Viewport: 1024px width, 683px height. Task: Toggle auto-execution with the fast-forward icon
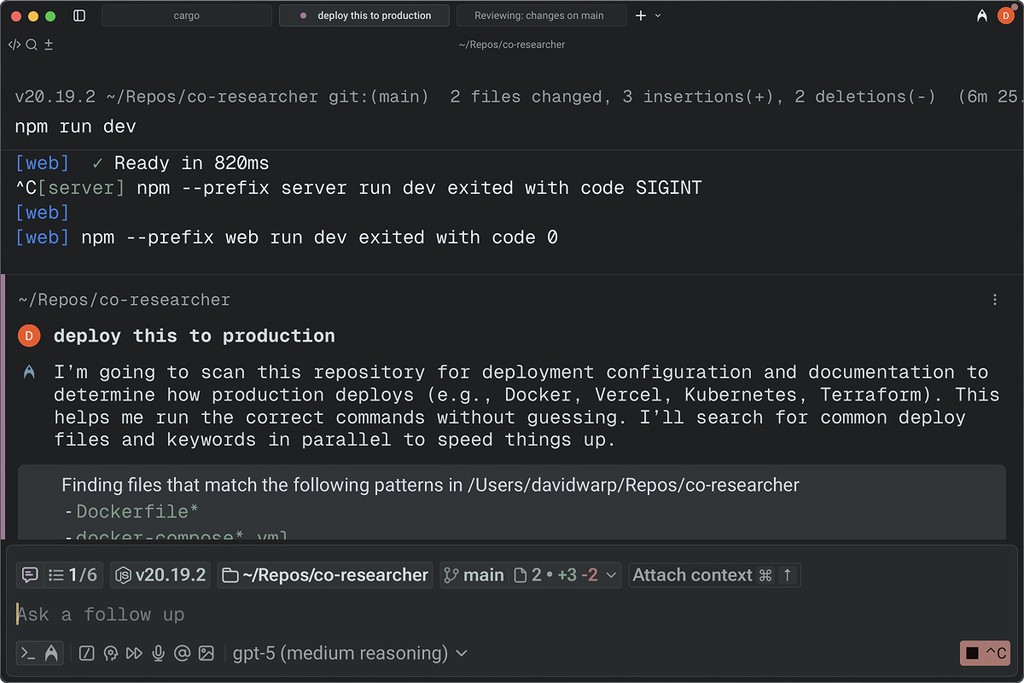[x=134, y=652]
